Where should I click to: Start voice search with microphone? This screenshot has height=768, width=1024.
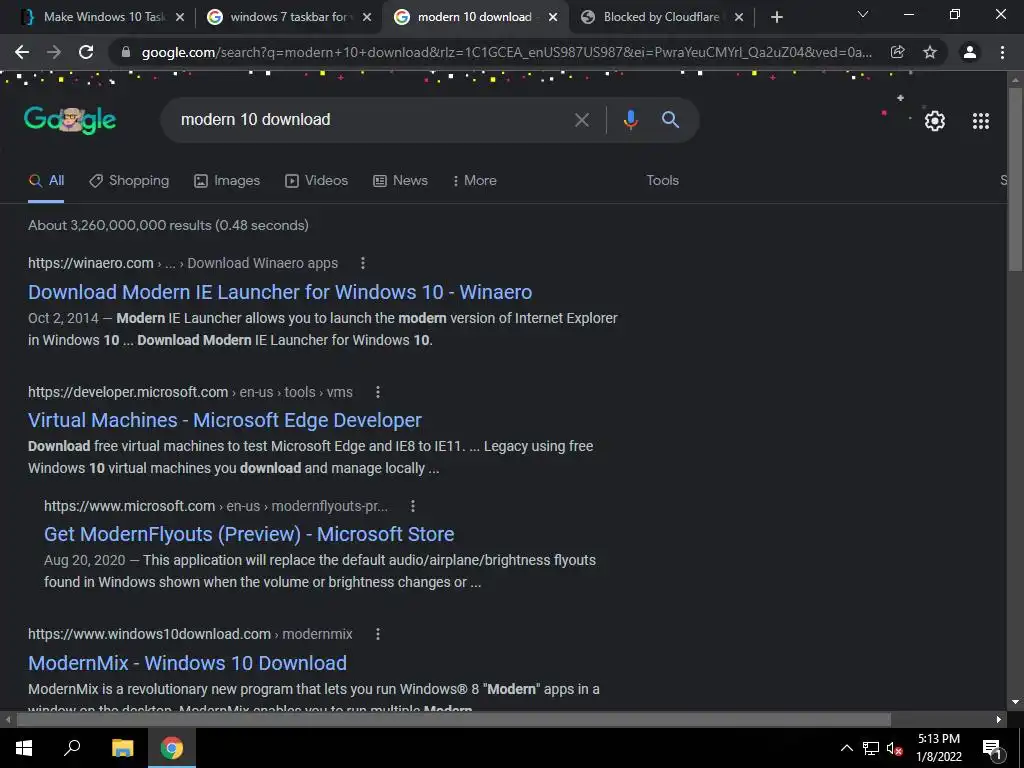tap(630, 120)
